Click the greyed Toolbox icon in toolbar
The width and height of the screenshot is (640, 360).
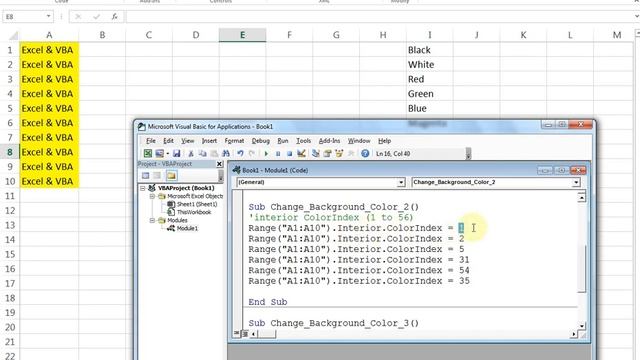(x=351, y=153)
